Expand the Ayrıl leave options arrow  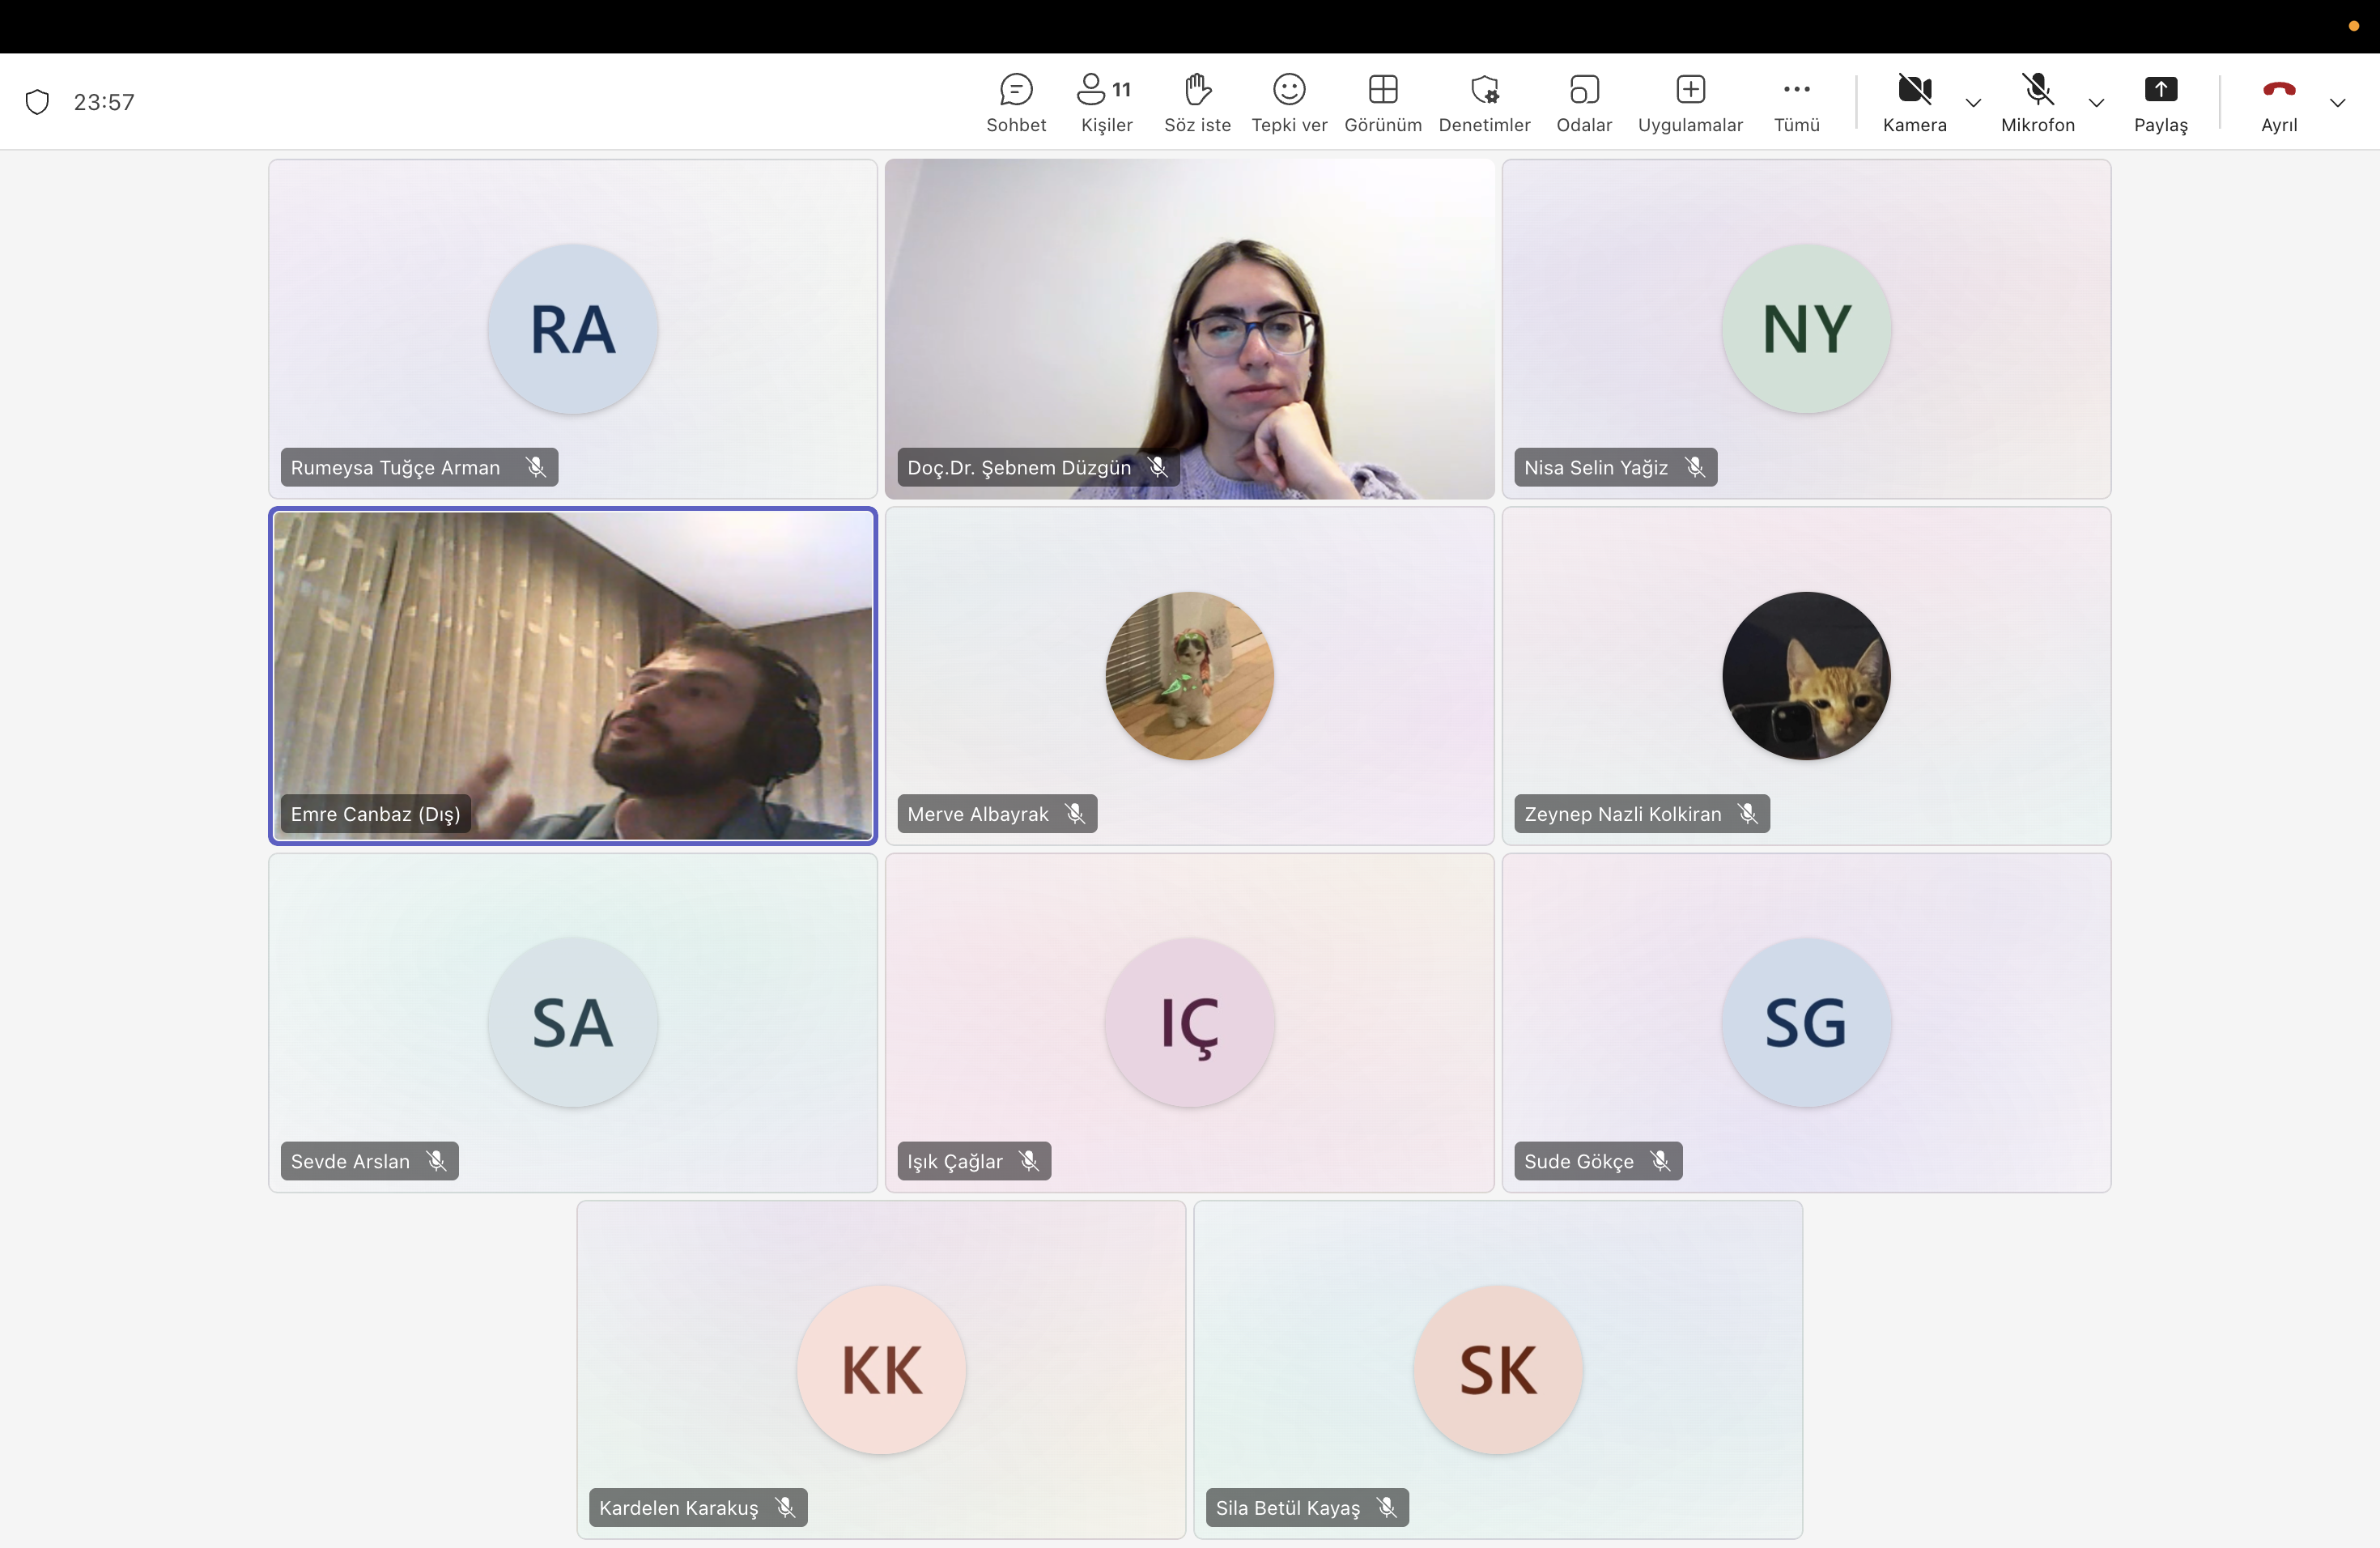[x=2337, y=103]
